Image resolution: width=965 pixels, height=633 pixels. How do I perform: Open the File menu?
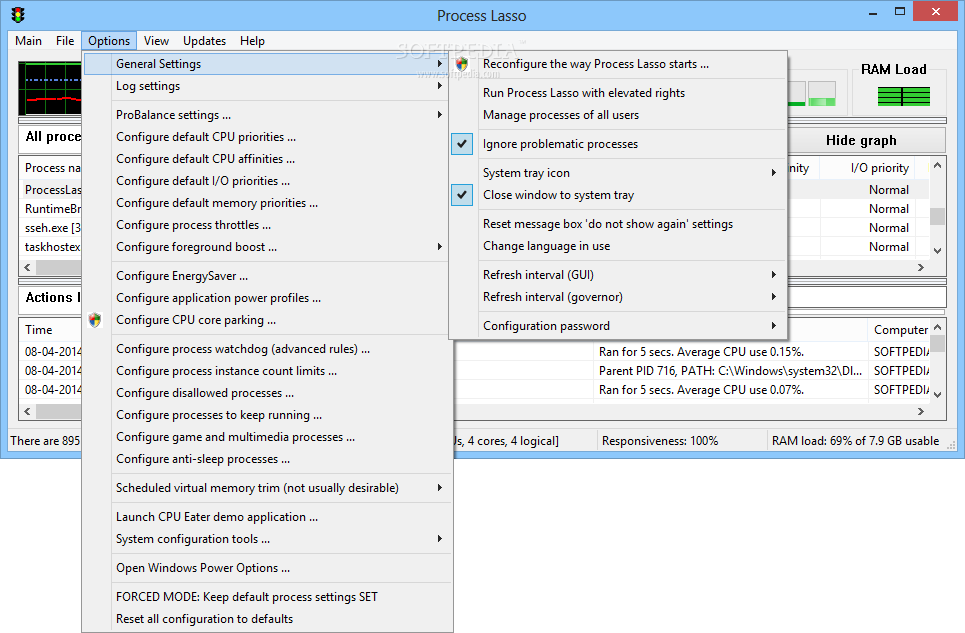pyautogui.click(x=65, y=41)
